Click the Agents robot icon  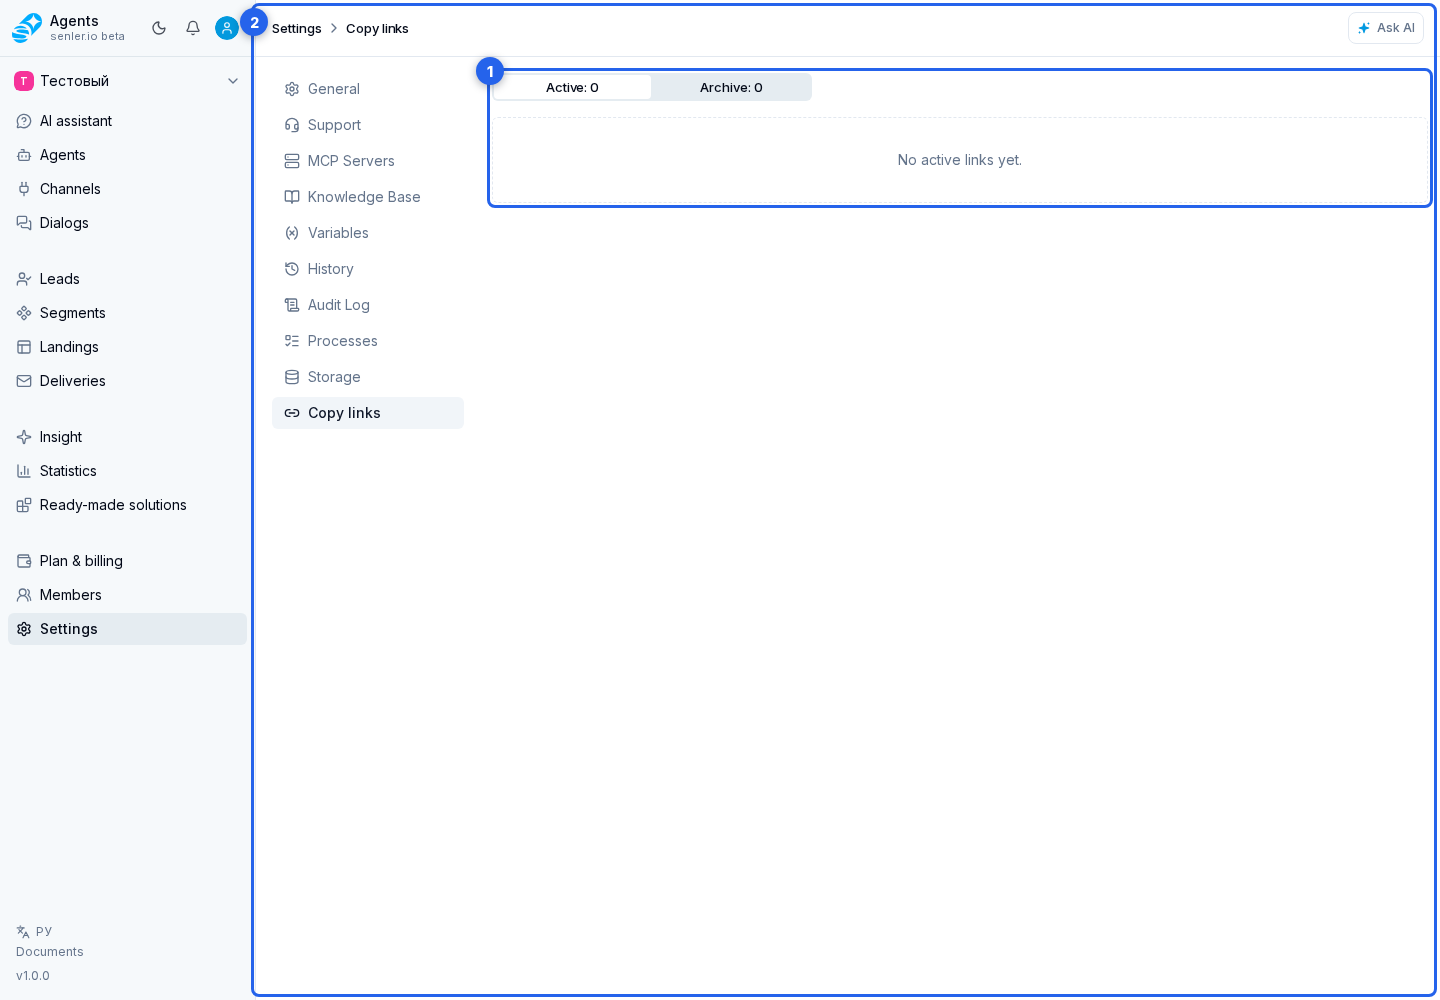point(24,155)
